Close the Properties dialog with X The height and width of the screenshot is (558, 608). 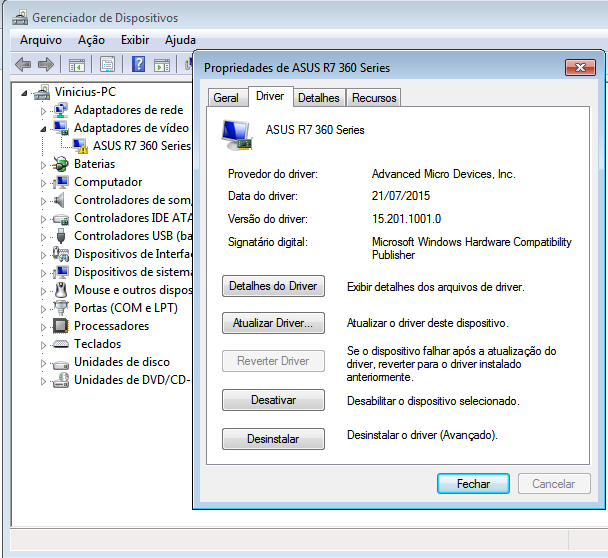point(580,67)
